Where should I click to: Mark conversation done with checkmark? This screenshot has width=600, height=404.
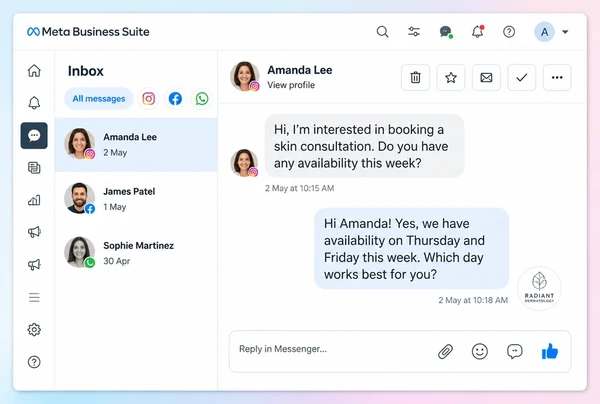pos(522,78)
